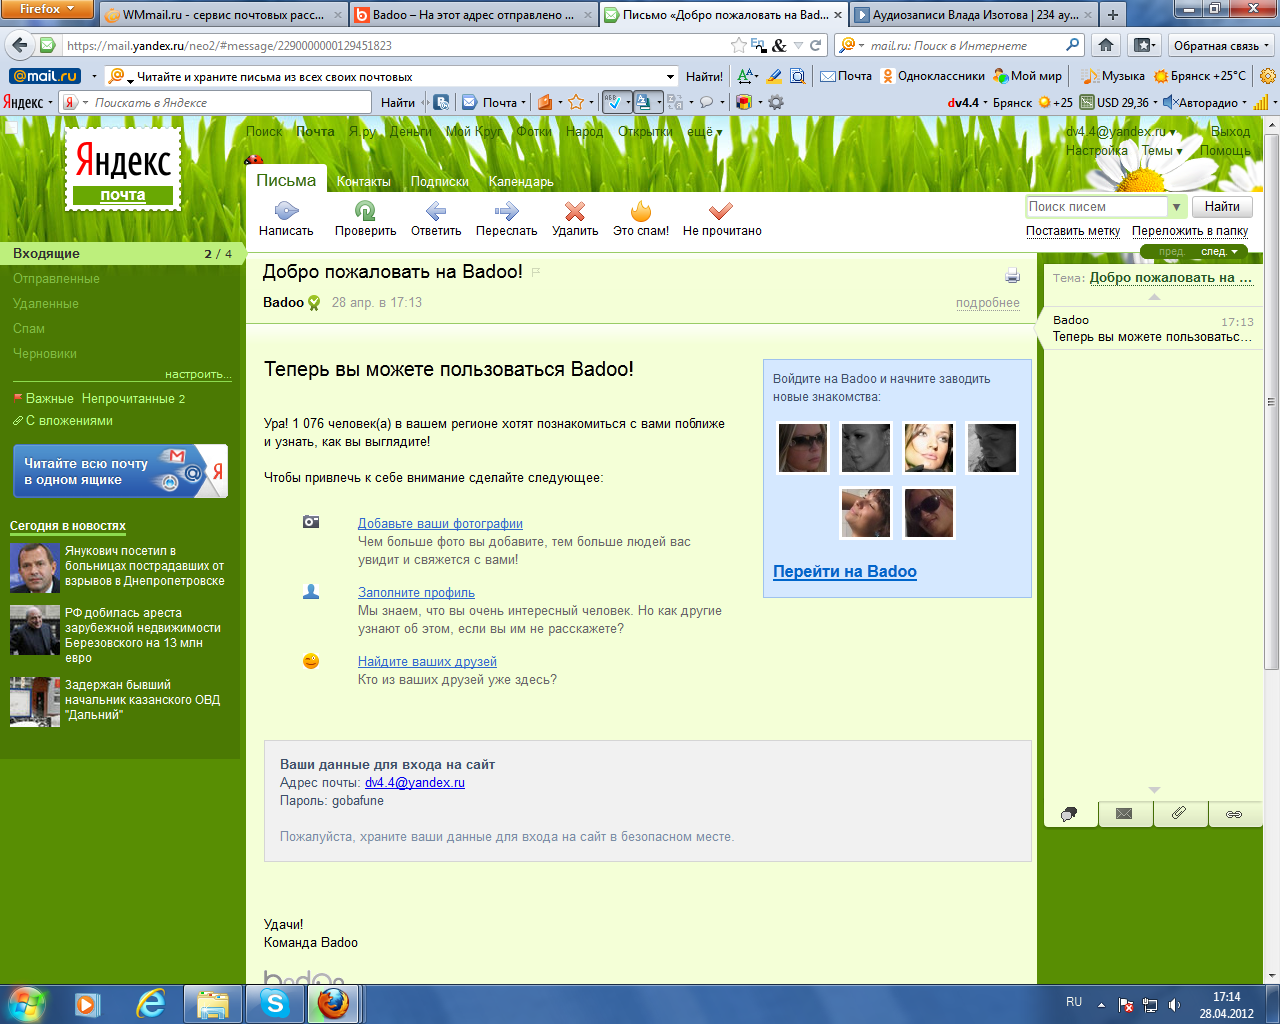Click the Одноклассники toolbar shortcut
The height and width of the screenshot is (1024, 1280).
coord(933,76)
